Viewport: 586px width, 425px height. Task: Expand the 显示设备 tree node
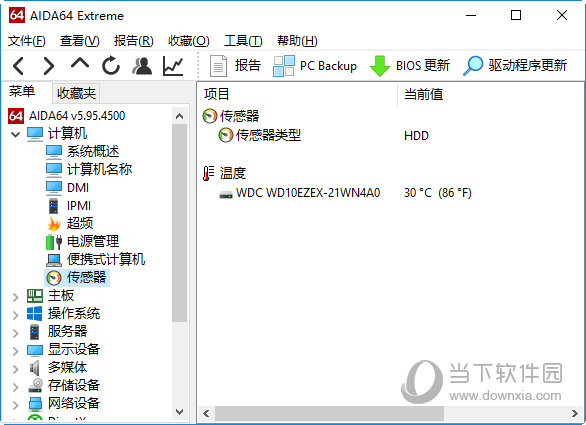pyautogui.click(x=15, y=351)
